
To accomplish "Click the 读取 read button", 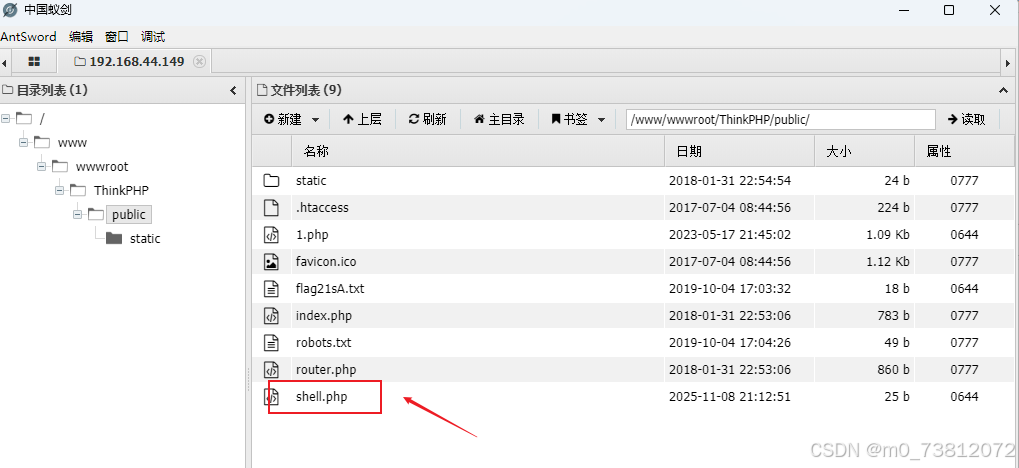I will [966, 119].
